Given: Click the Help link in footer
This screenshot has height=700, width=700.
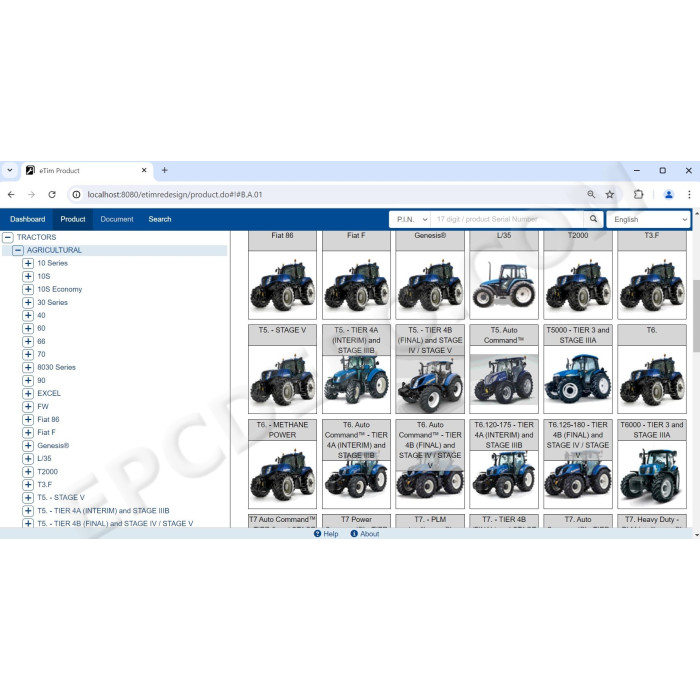Looking at the screenshot, I should (331, 533).
